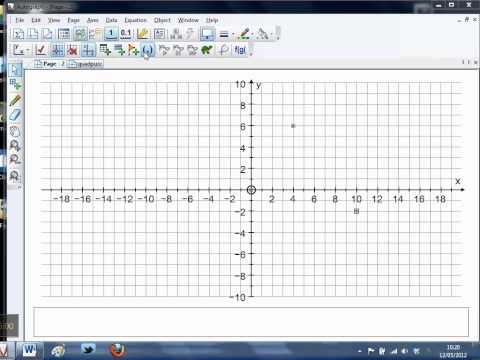Open the Axes menu
Screen dimensions: 480x360
93,20
